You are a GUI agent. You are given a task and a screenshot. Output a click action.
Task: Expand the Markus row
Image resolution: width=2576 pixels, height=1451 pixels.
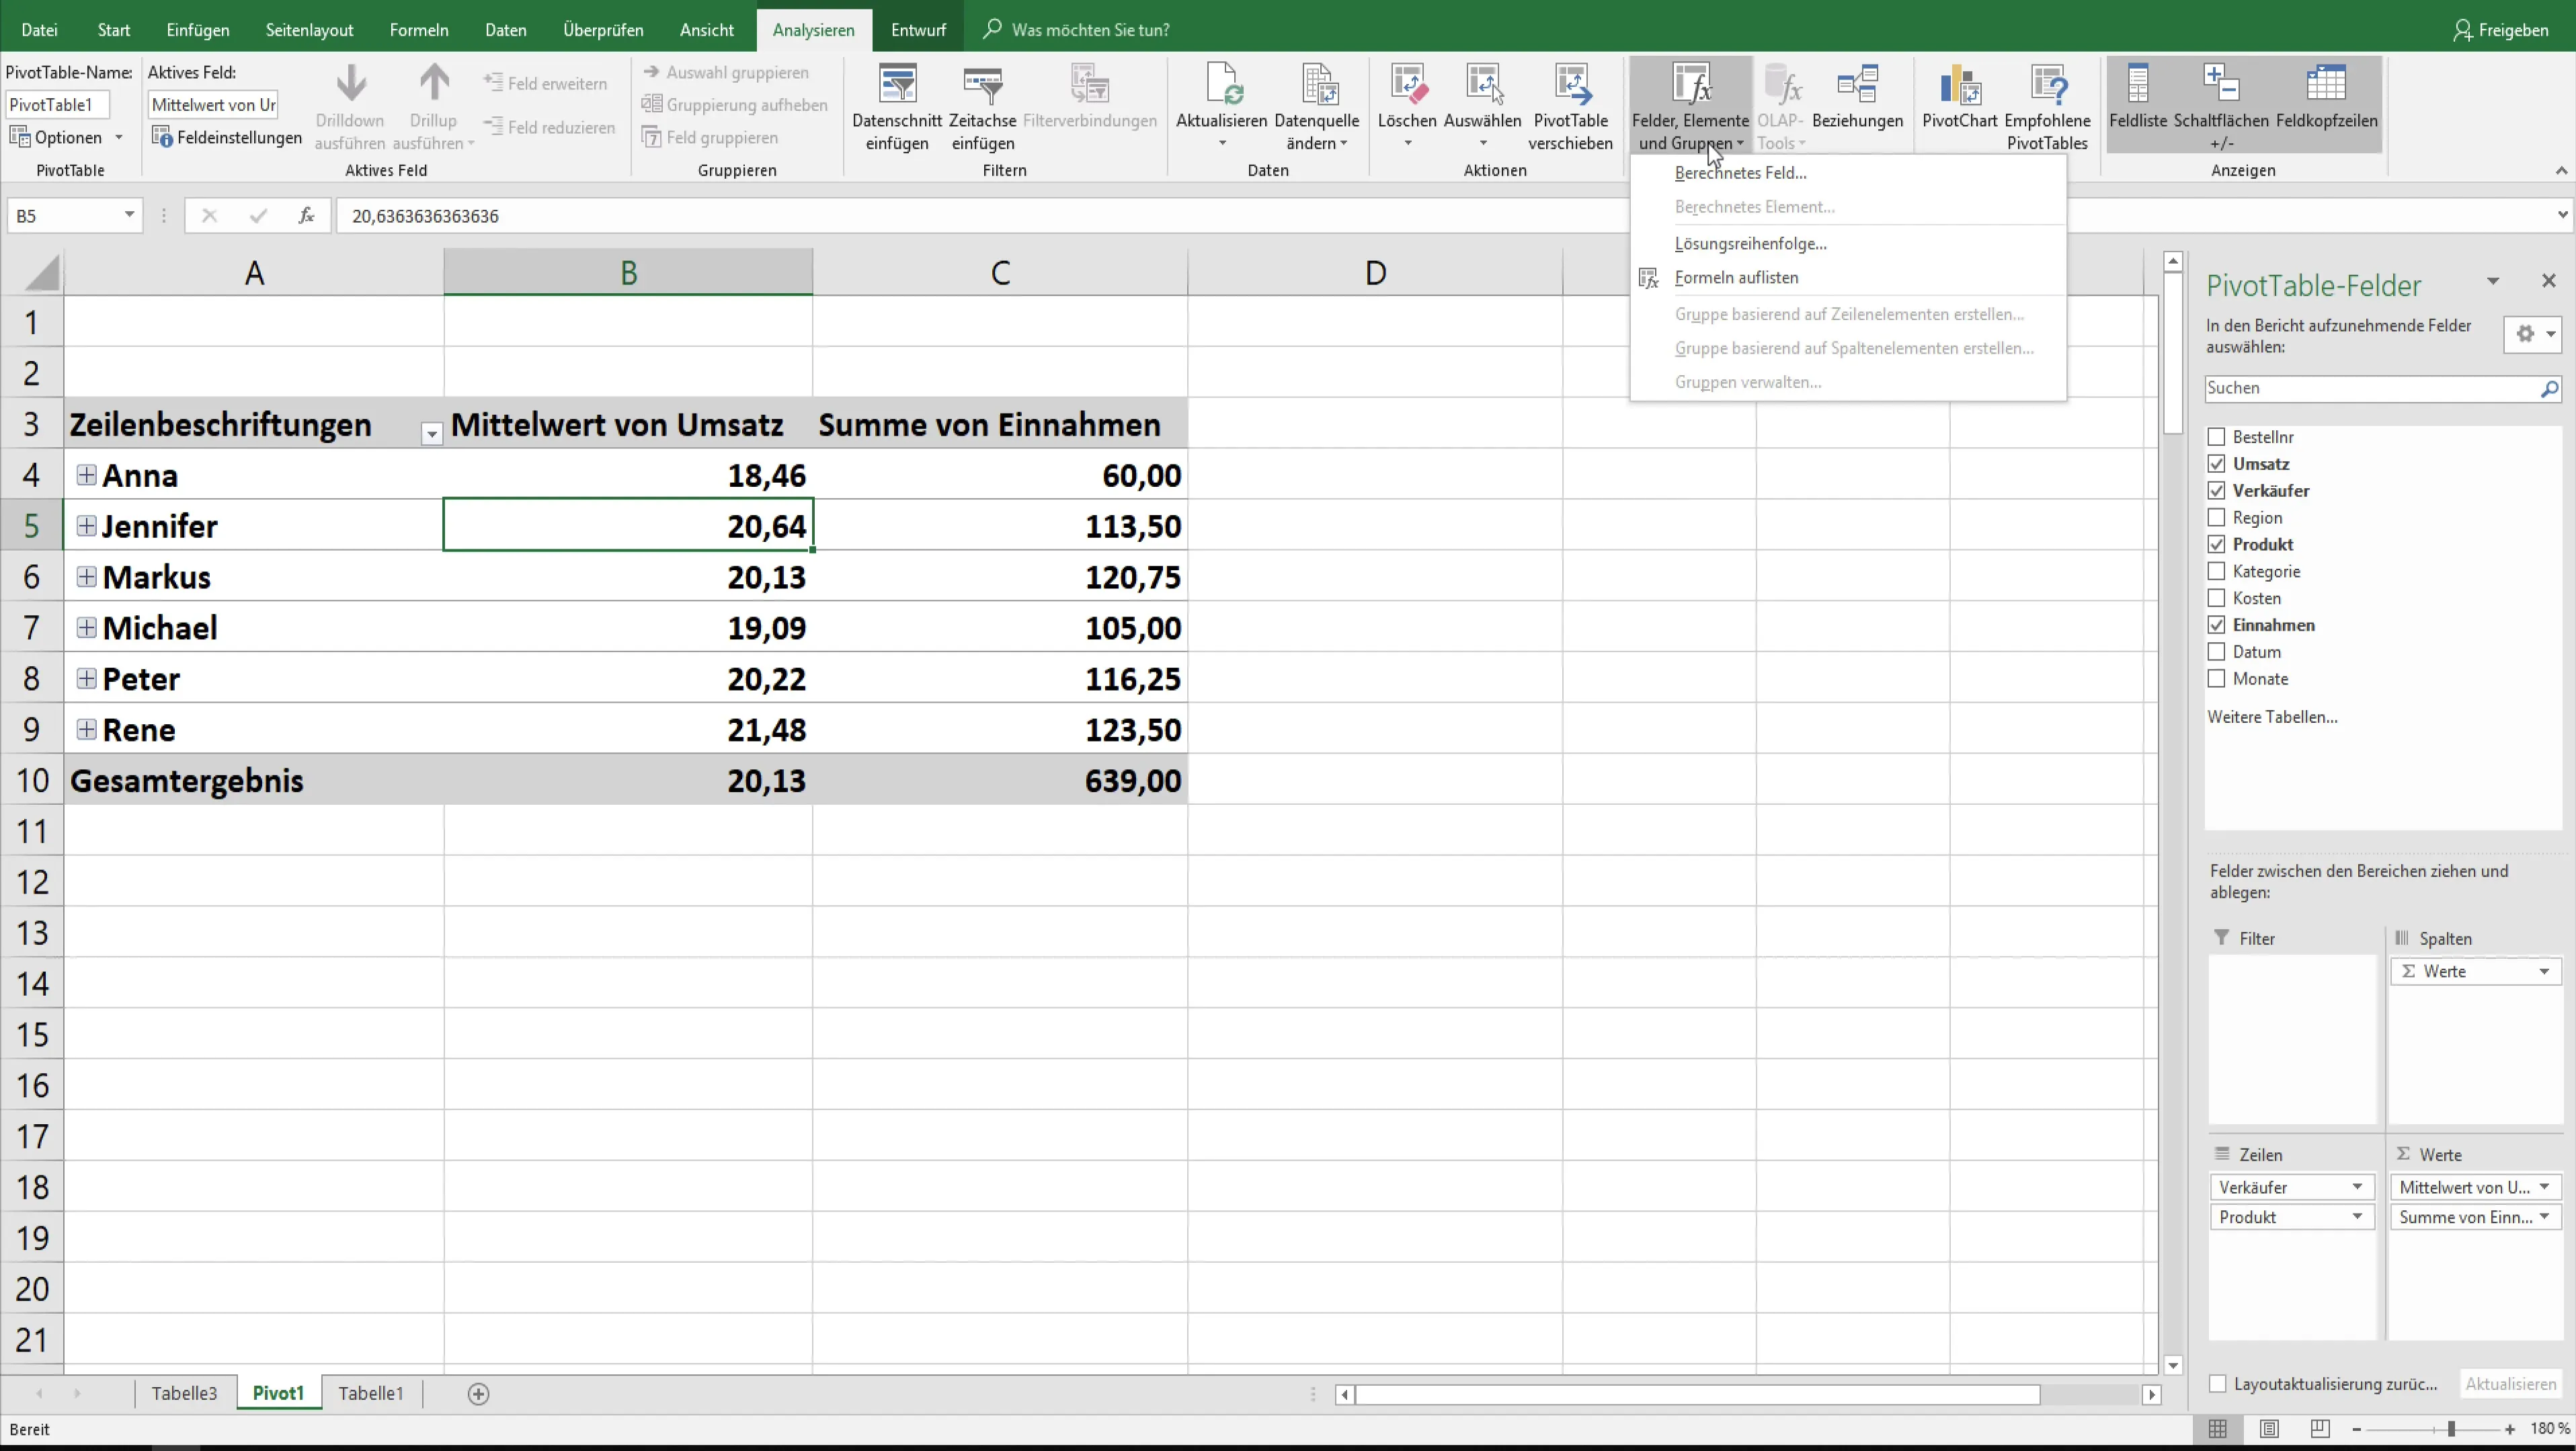86,577
